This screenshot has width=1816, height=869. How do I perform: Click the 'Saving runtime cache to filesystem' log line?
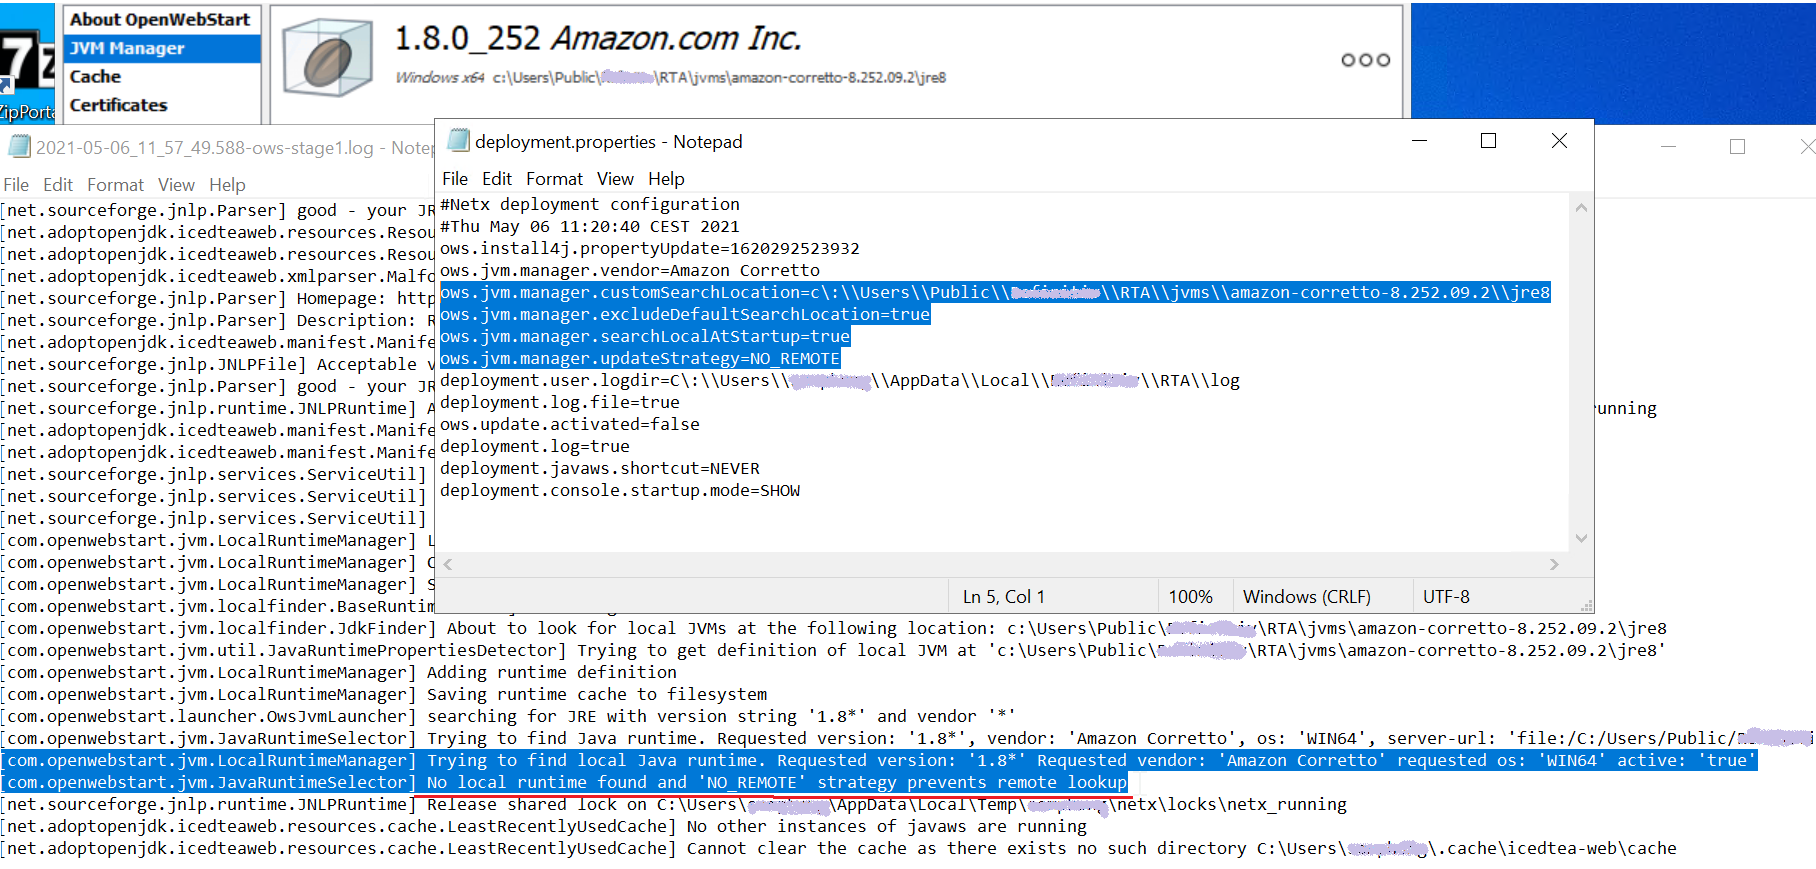click(385, 694)
